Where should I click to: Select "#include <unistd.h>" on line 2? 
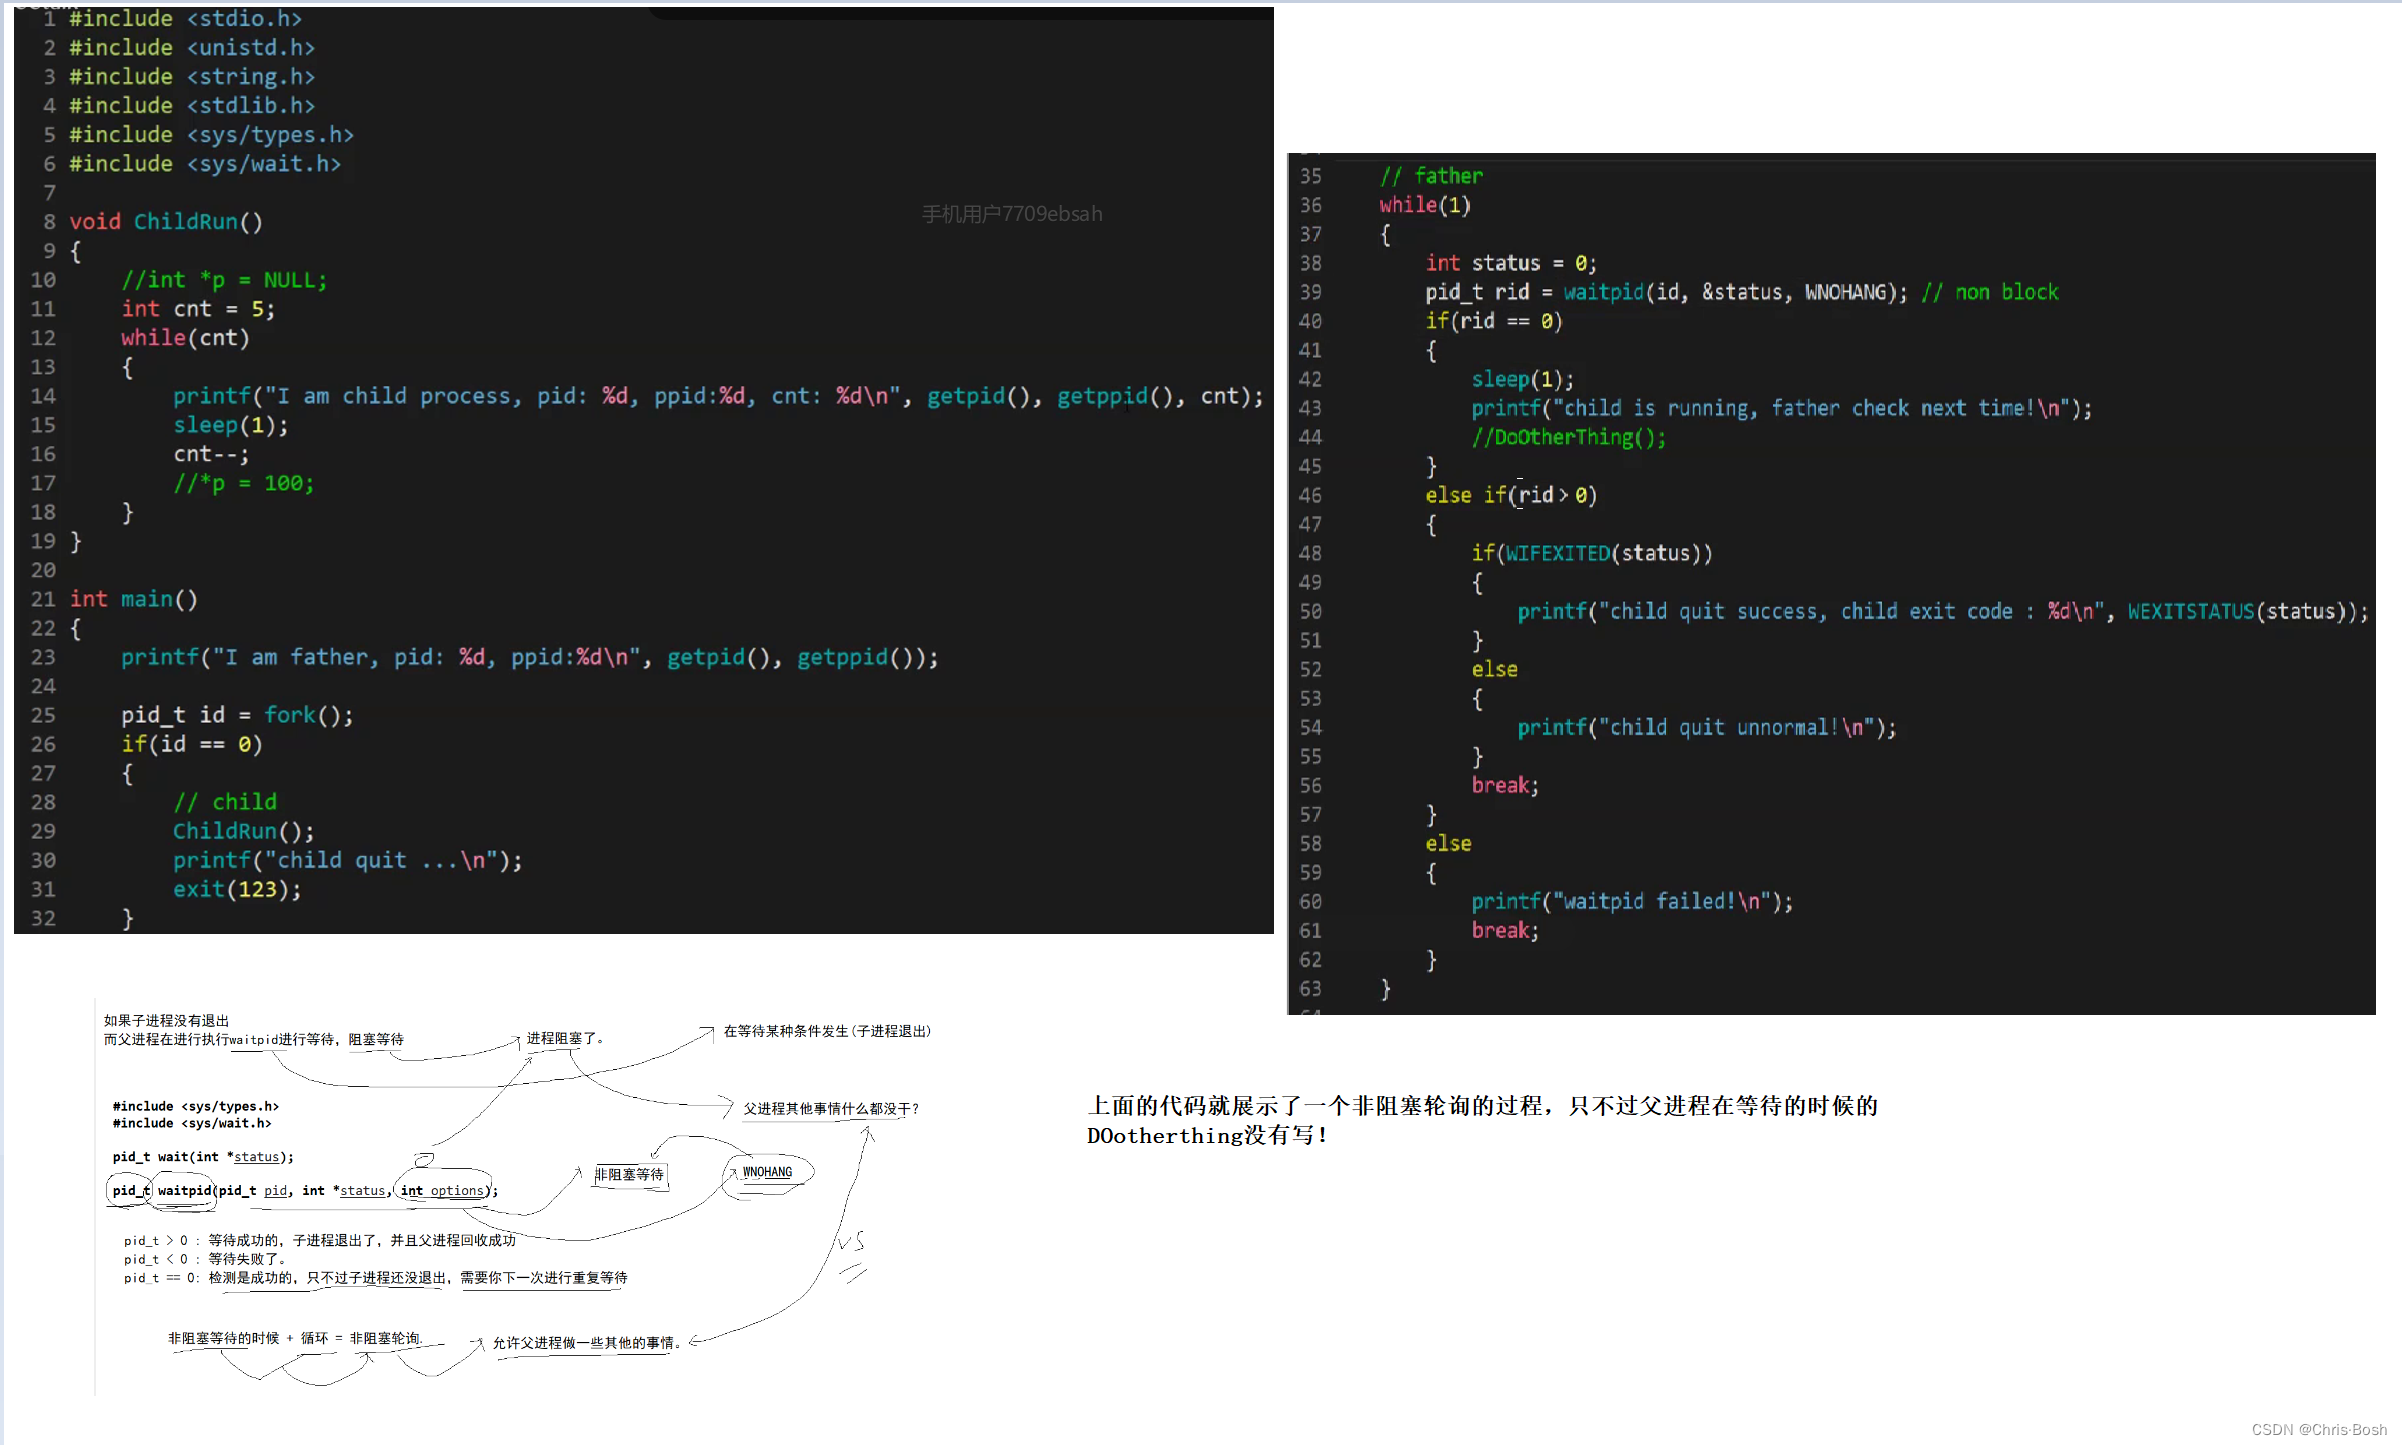[191, 48]
